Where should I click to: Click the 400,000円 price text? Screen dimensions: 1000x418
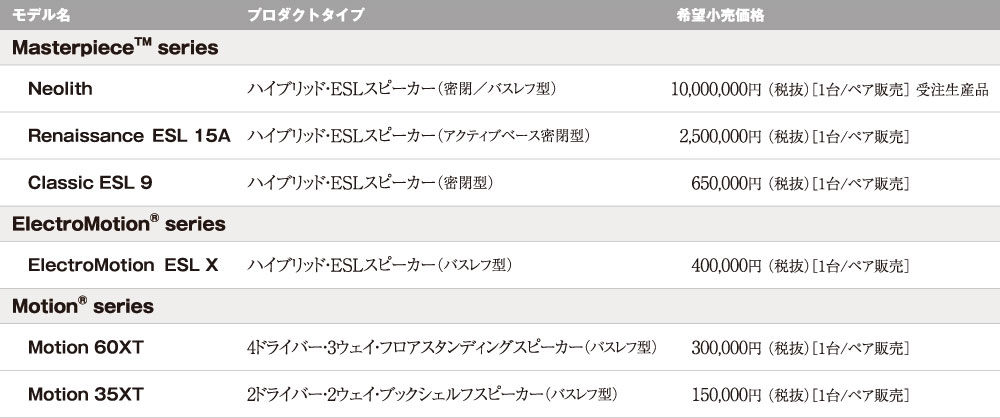[726, 265]
